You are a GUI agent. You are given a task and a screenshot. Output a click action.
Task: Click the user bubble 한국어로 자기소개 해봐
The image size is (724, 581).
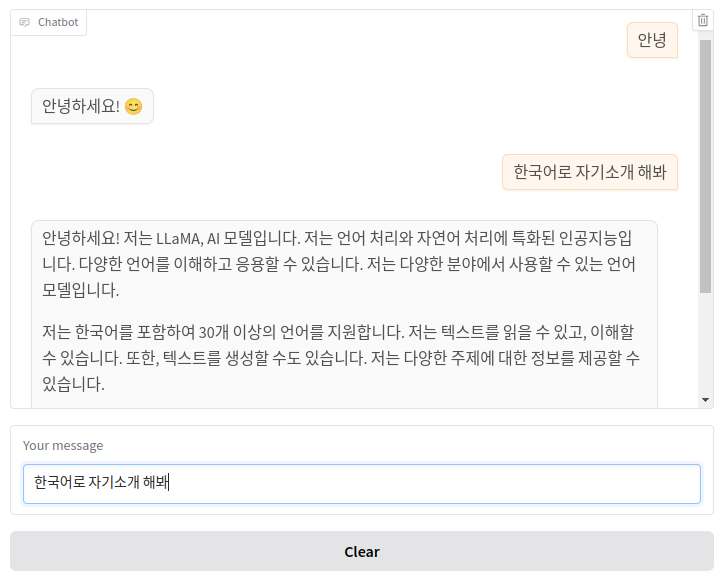pos(590,172)
